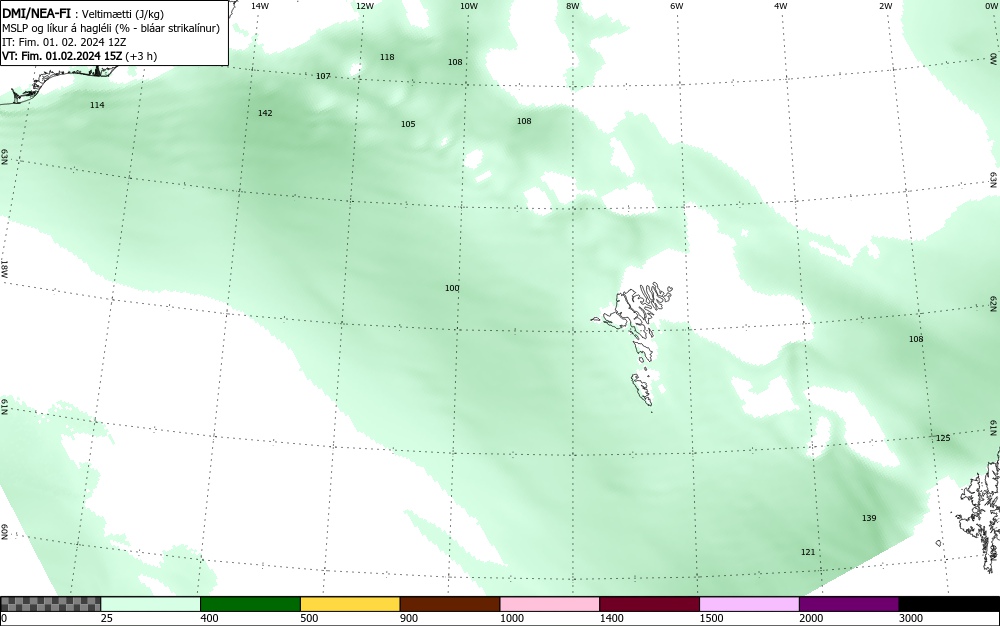Choose the yellow 500–900 legend swatch
Viewport: 1000px width, 626px height.
pos(350,604)
